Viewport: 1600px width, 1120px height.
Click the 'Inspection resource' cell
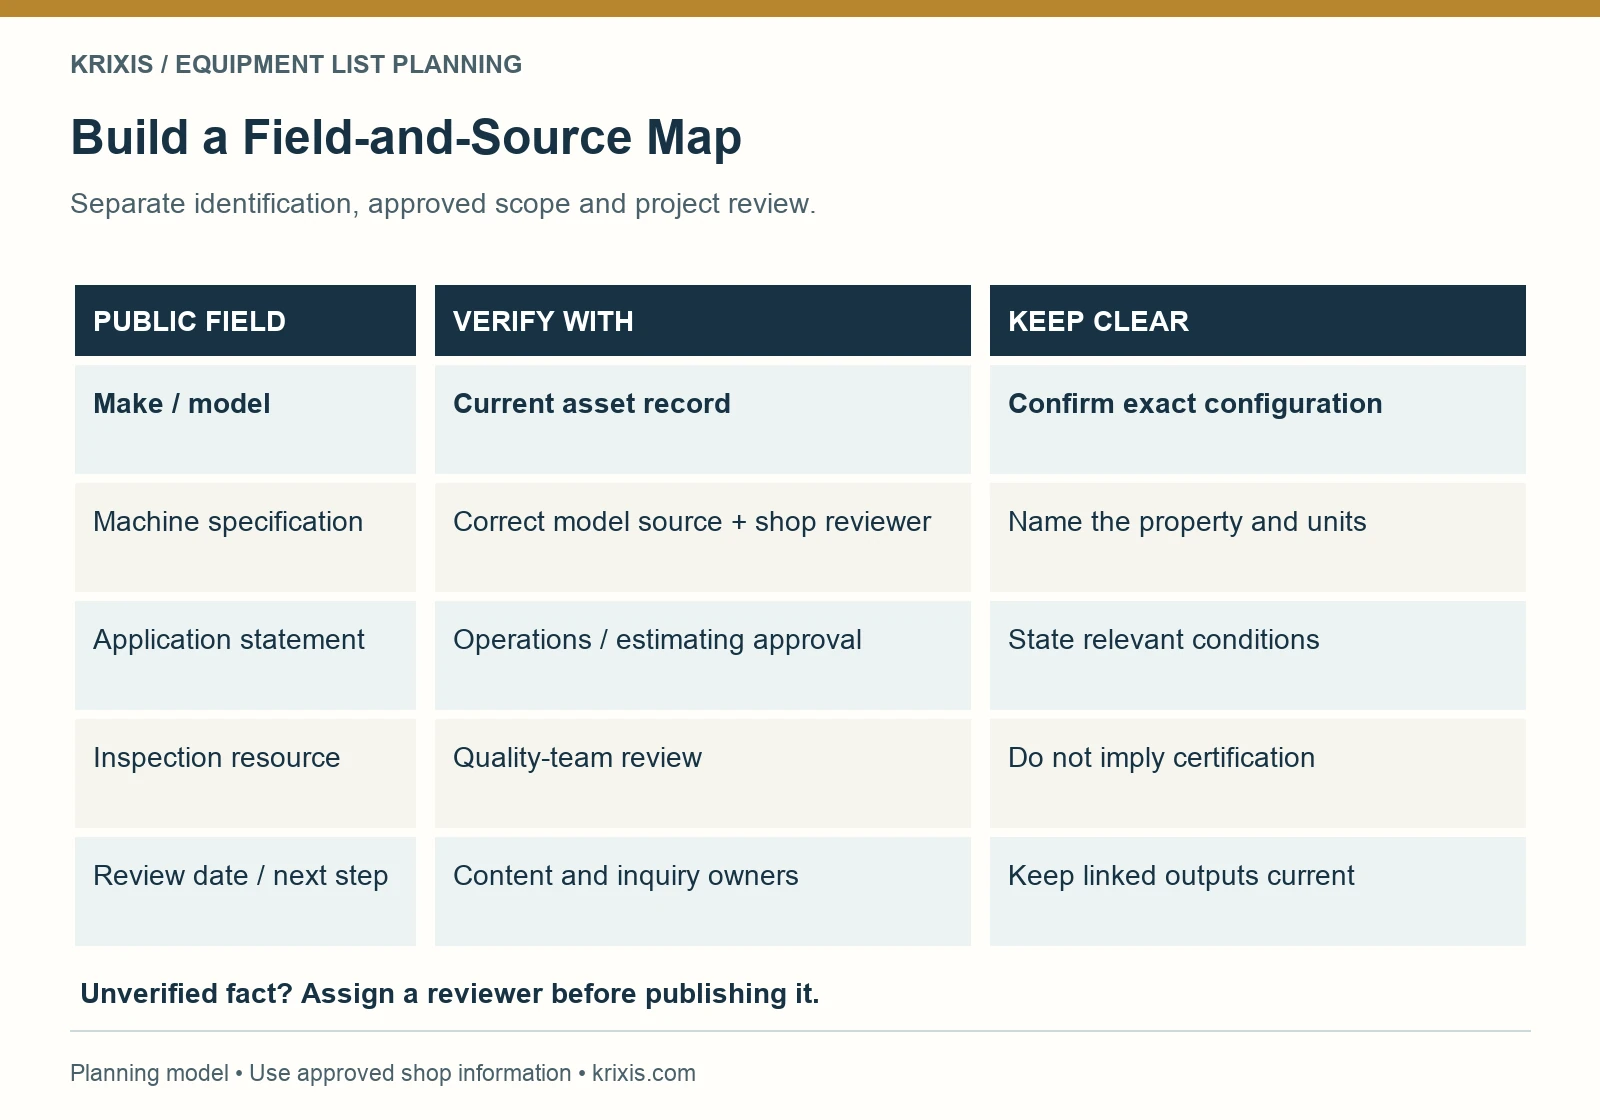tap(245, 774)
